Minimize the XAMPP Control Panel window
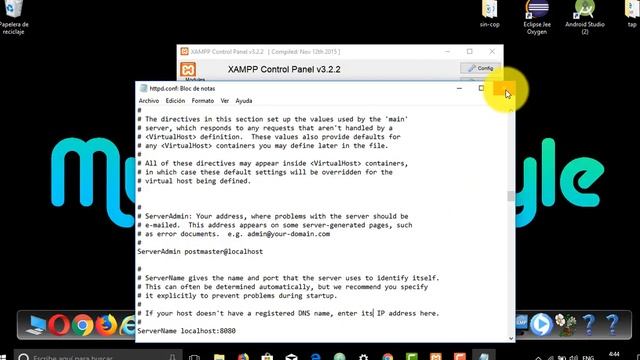 tap(447, 51)
